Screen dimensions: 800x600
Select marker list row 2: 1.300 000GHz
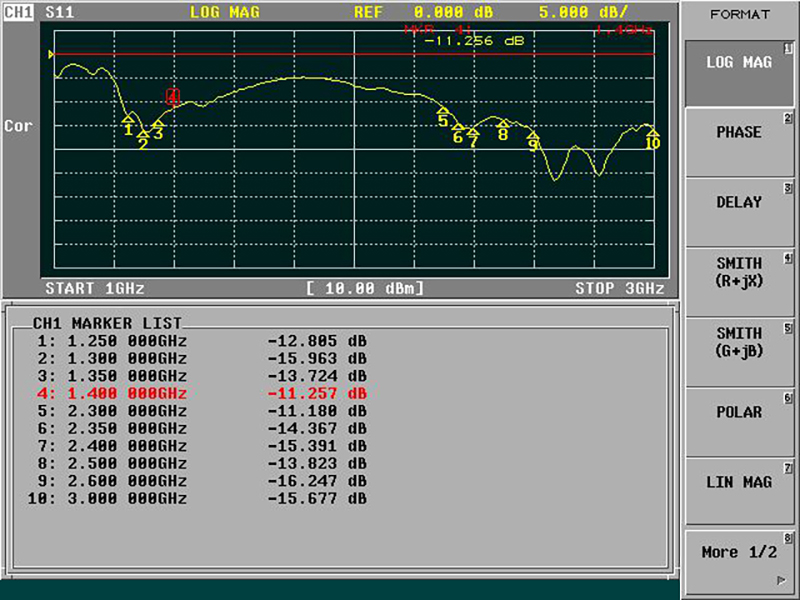(x=202, y=358)
